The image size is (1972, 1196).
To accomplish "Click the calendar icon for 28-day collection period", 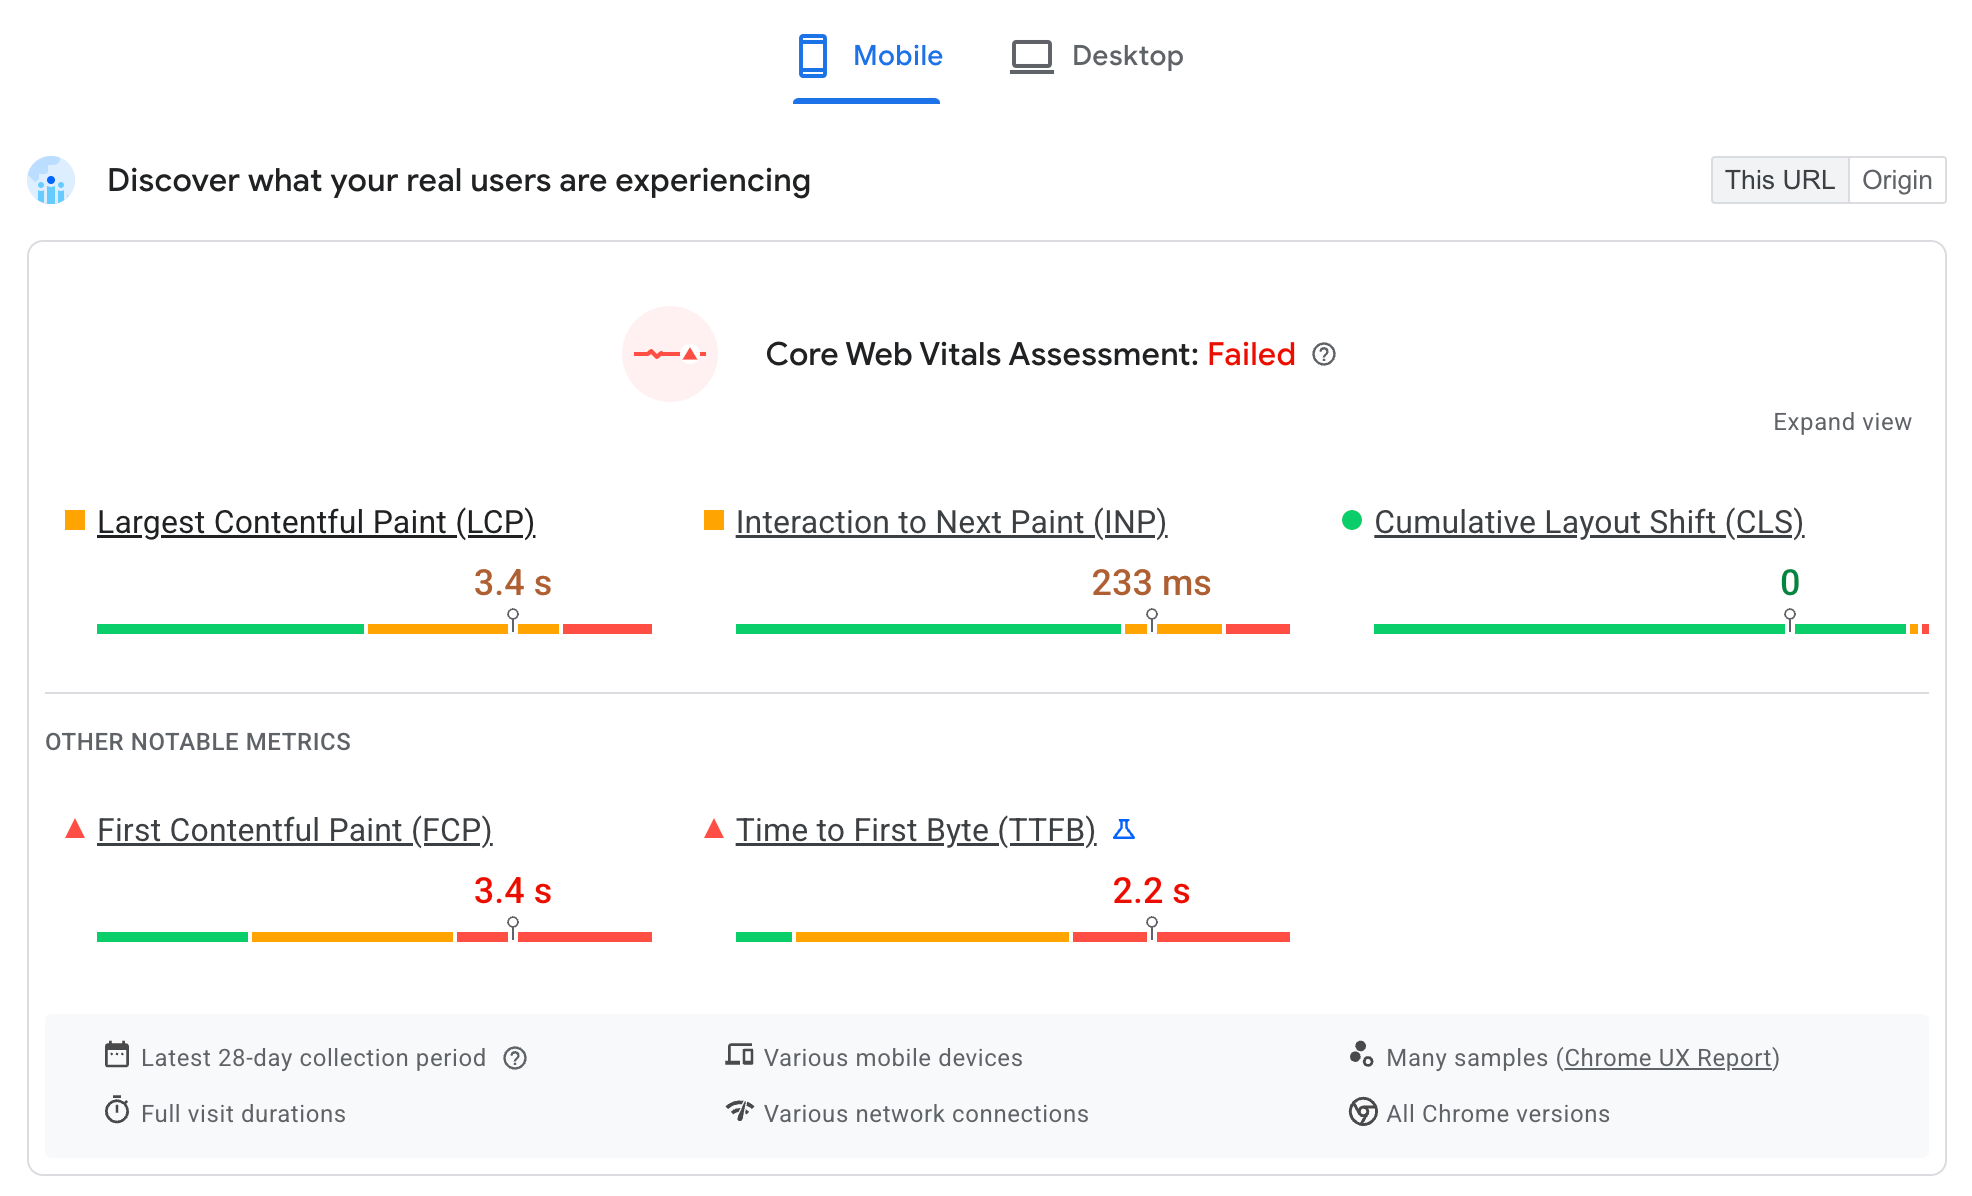I will point(116,1055).
